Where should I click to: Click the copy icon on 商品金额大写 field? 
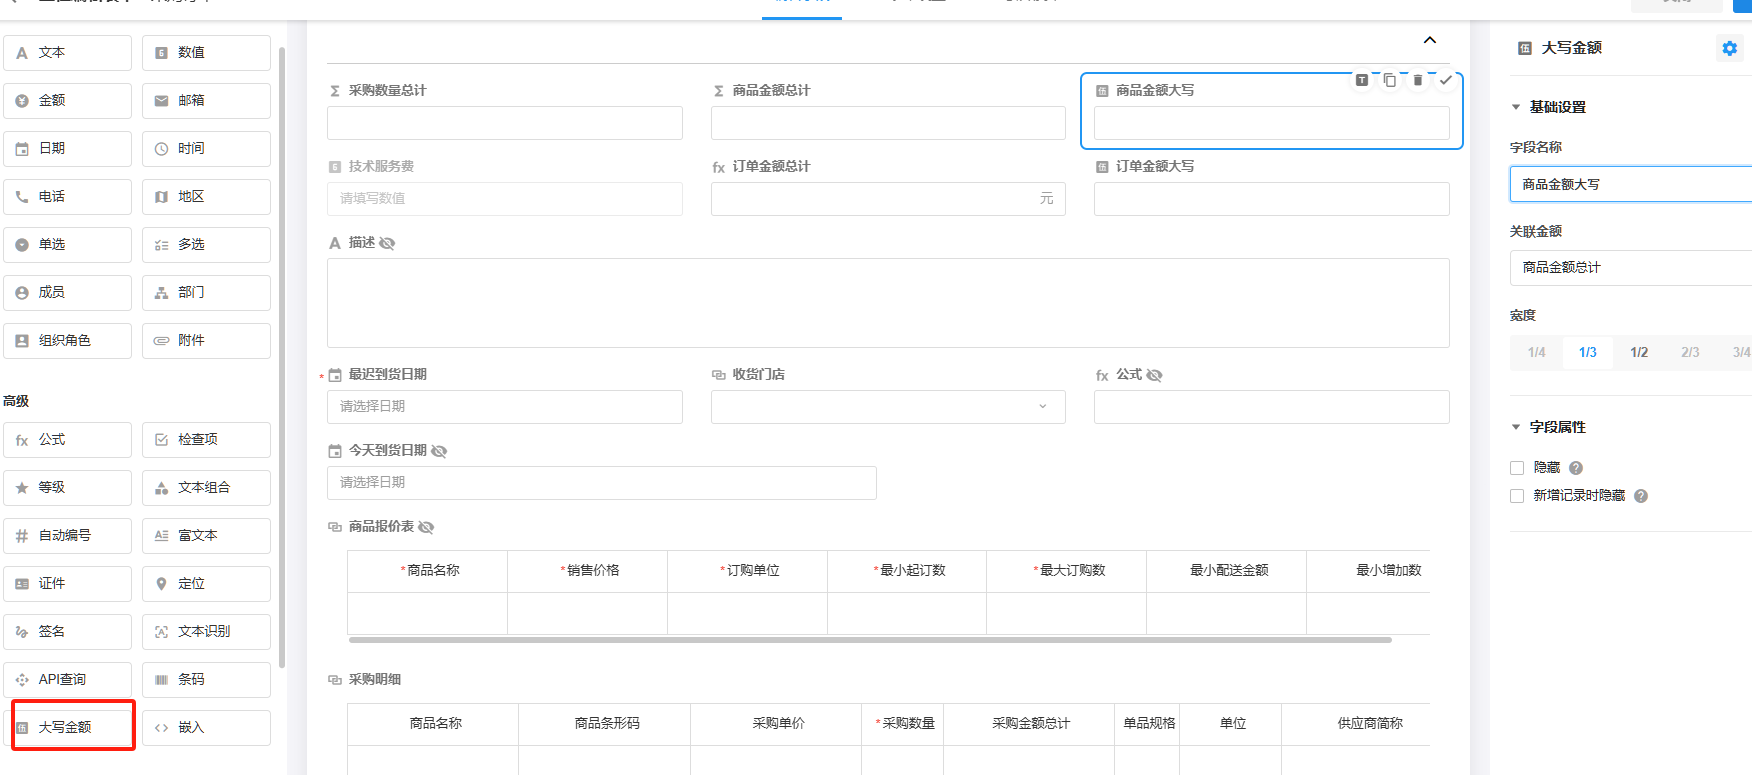1389,80
